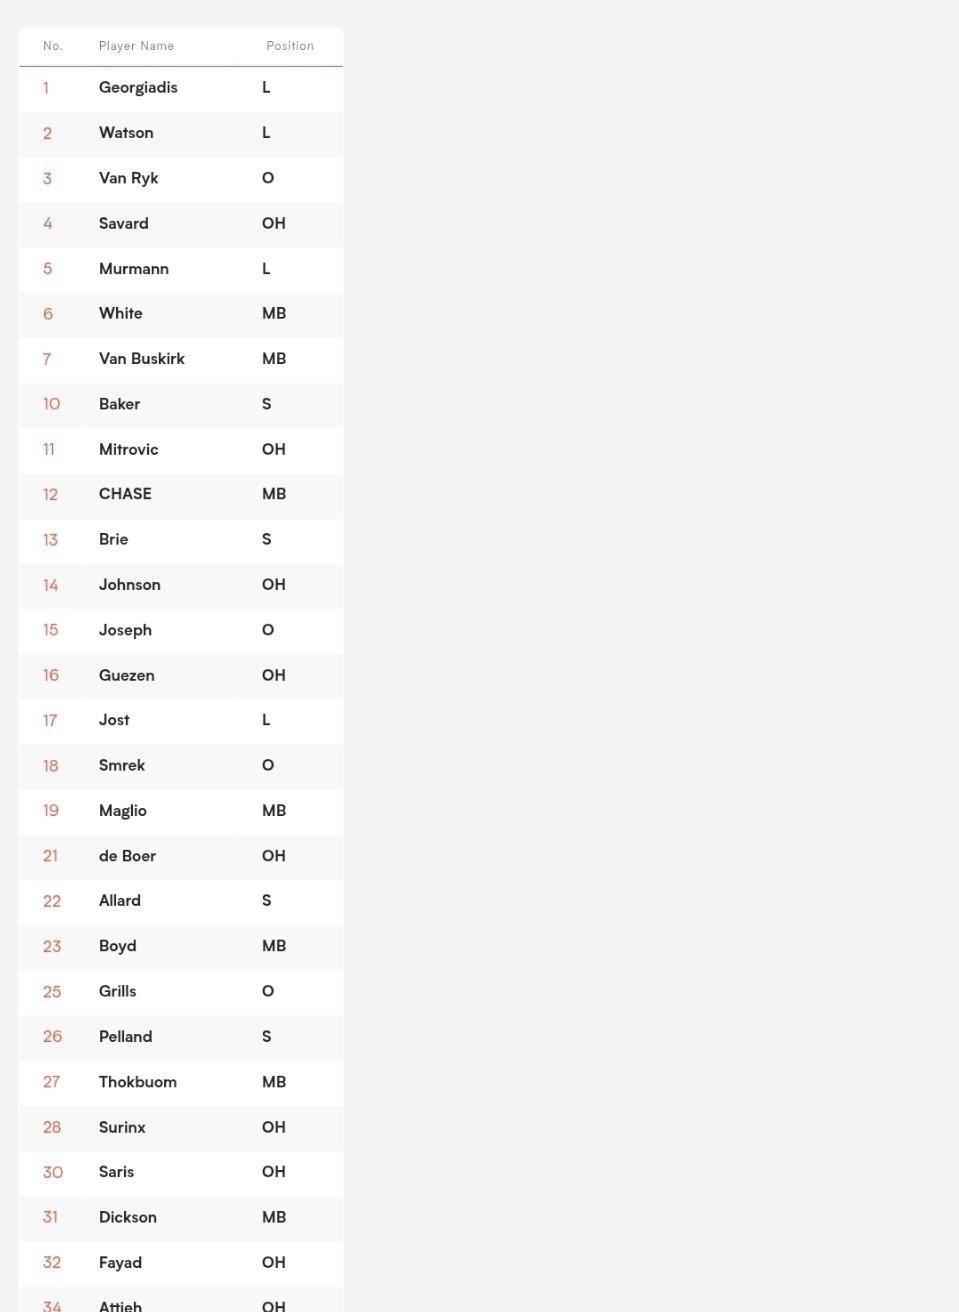Select player Thokbuom
The width and height of the screenshot is (959, 1312).
point(138,1082)
